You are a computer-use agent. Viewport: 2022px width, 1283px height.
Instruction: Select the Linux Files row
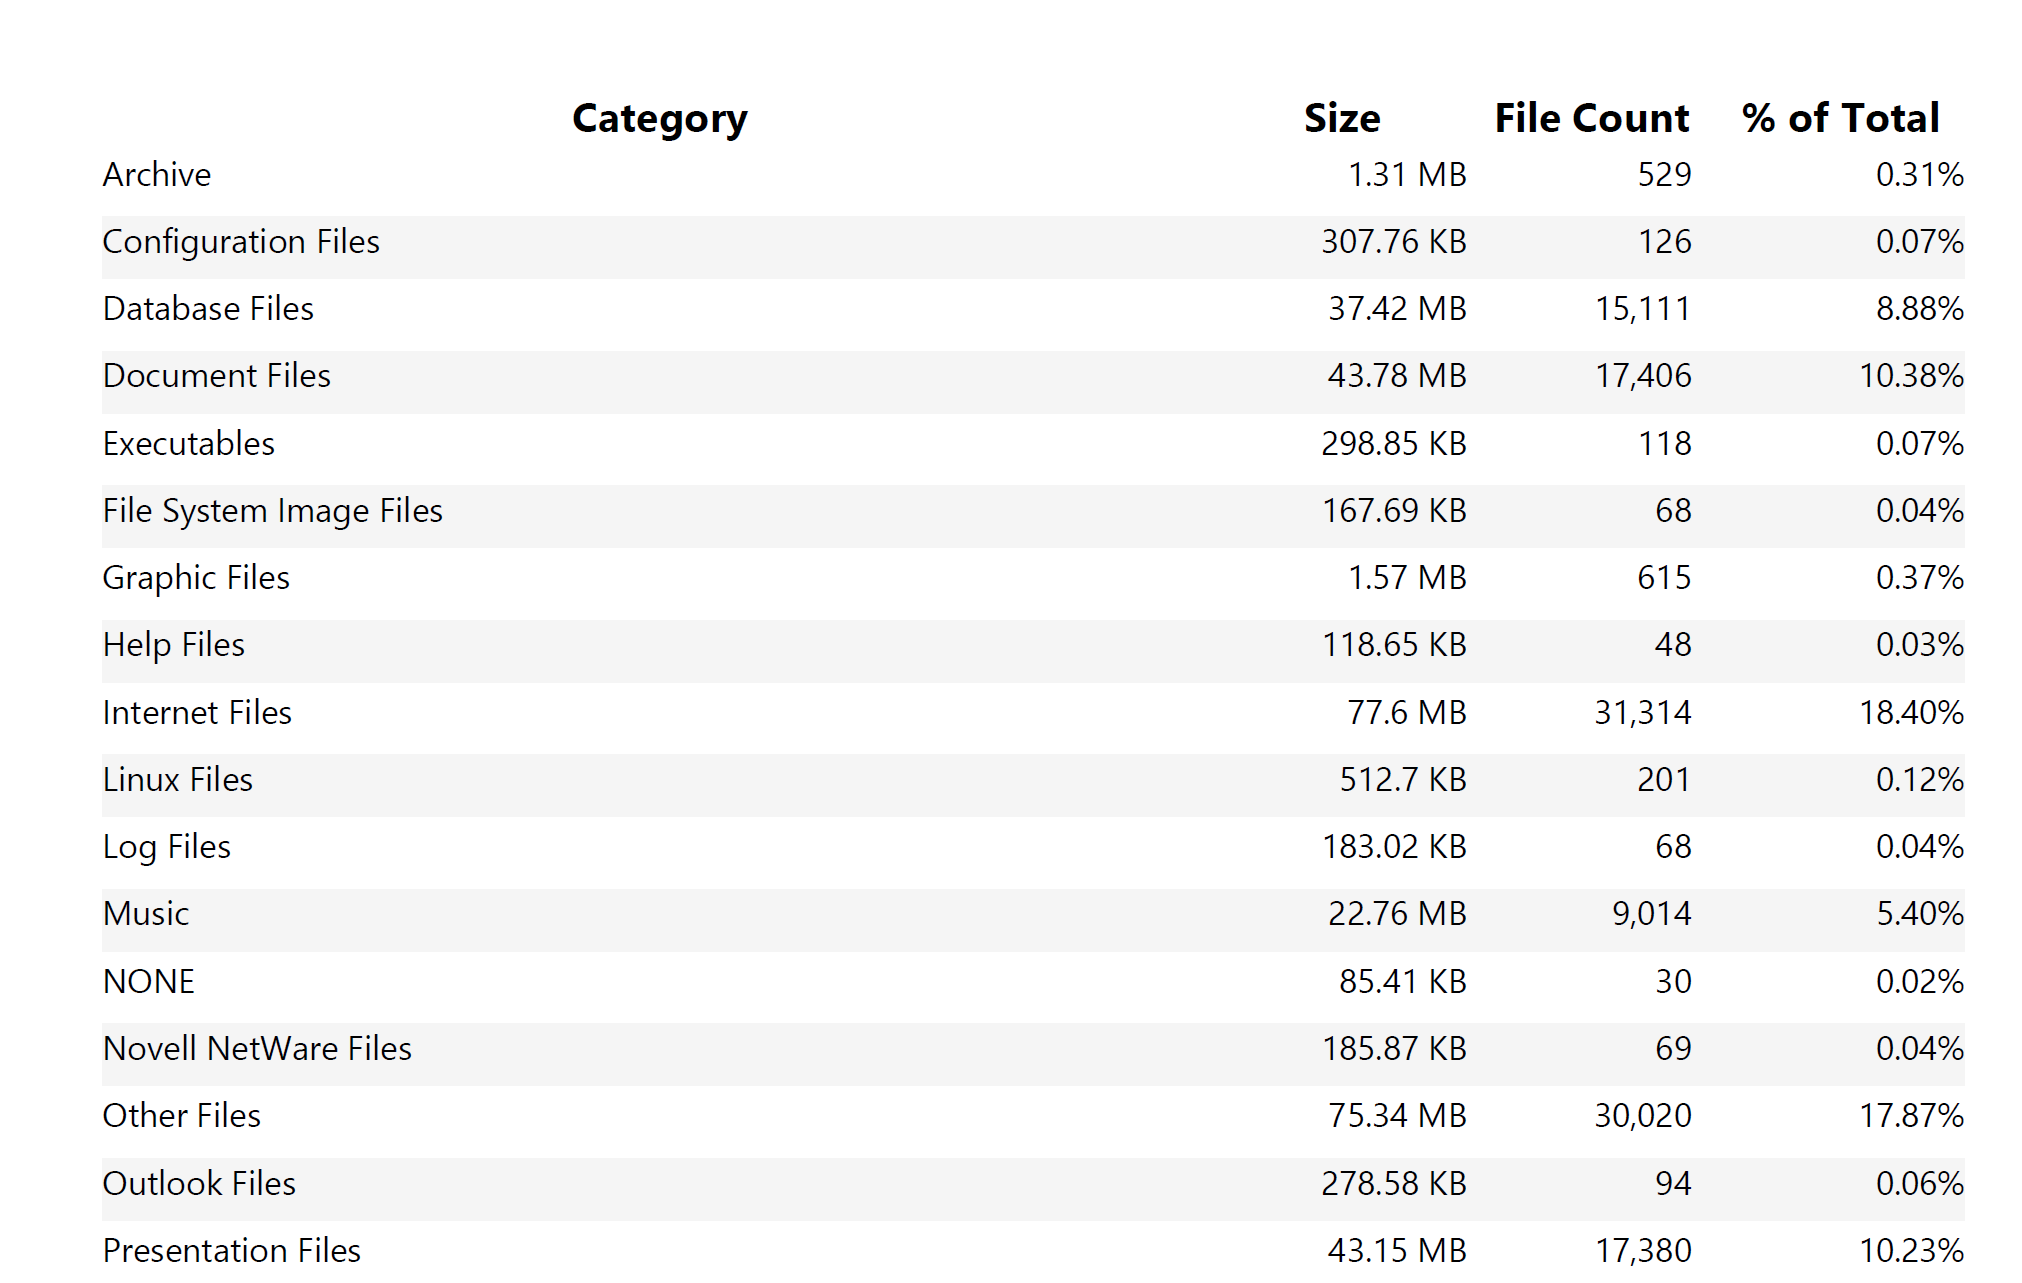(177, 779)
